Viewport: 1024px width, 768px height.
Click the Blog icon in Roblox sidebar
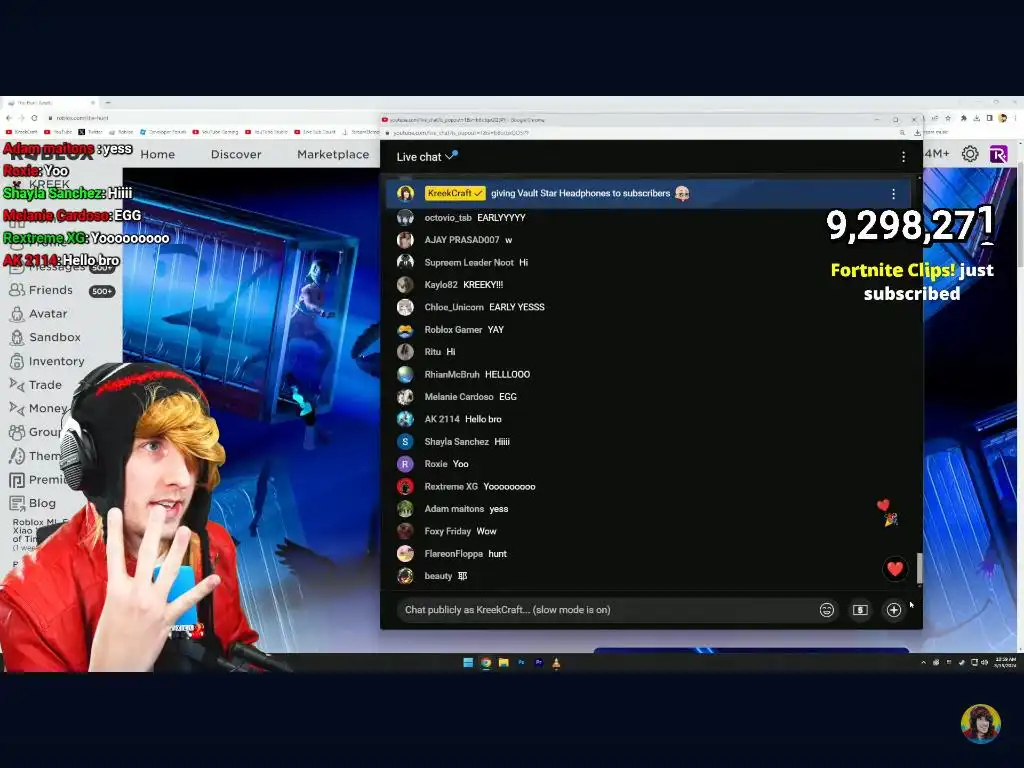(17, 503)
